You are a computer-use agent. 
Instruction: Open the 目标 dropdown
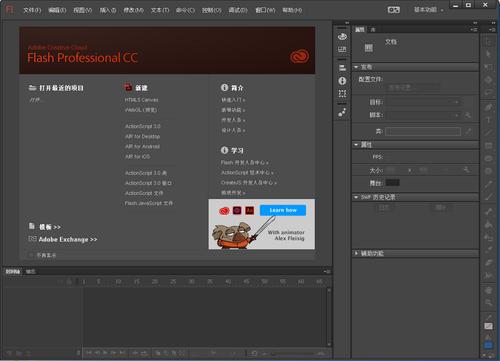(424, 102)
